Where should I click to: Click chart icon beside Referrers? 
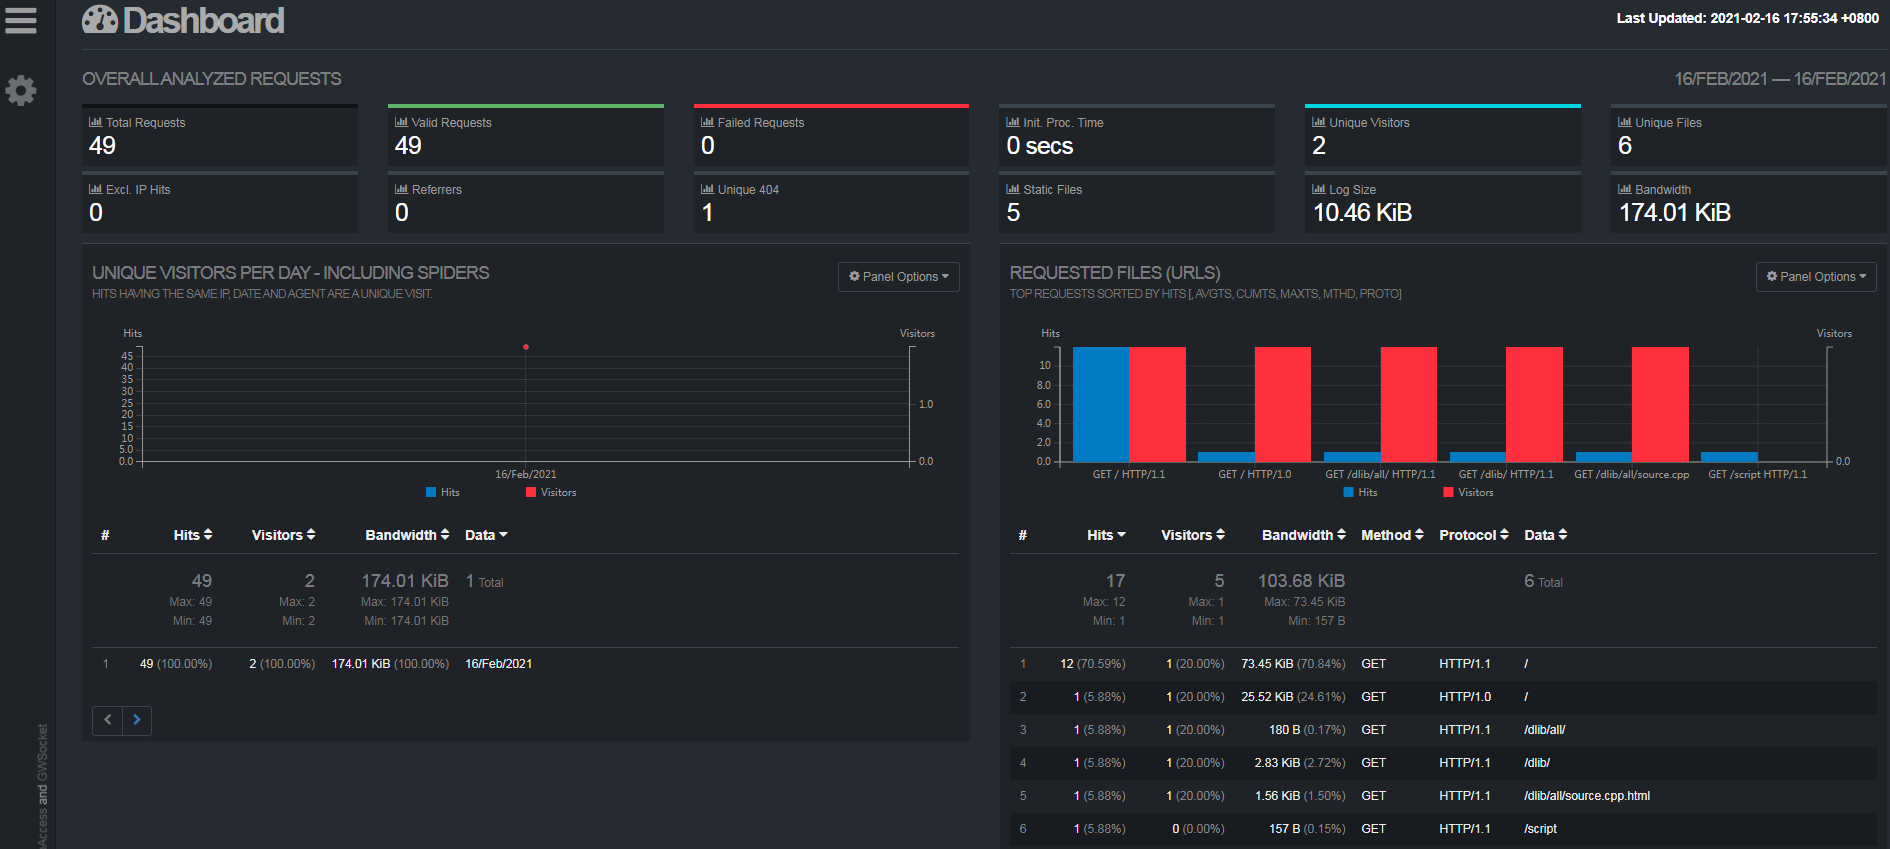(x=401, y=189)
